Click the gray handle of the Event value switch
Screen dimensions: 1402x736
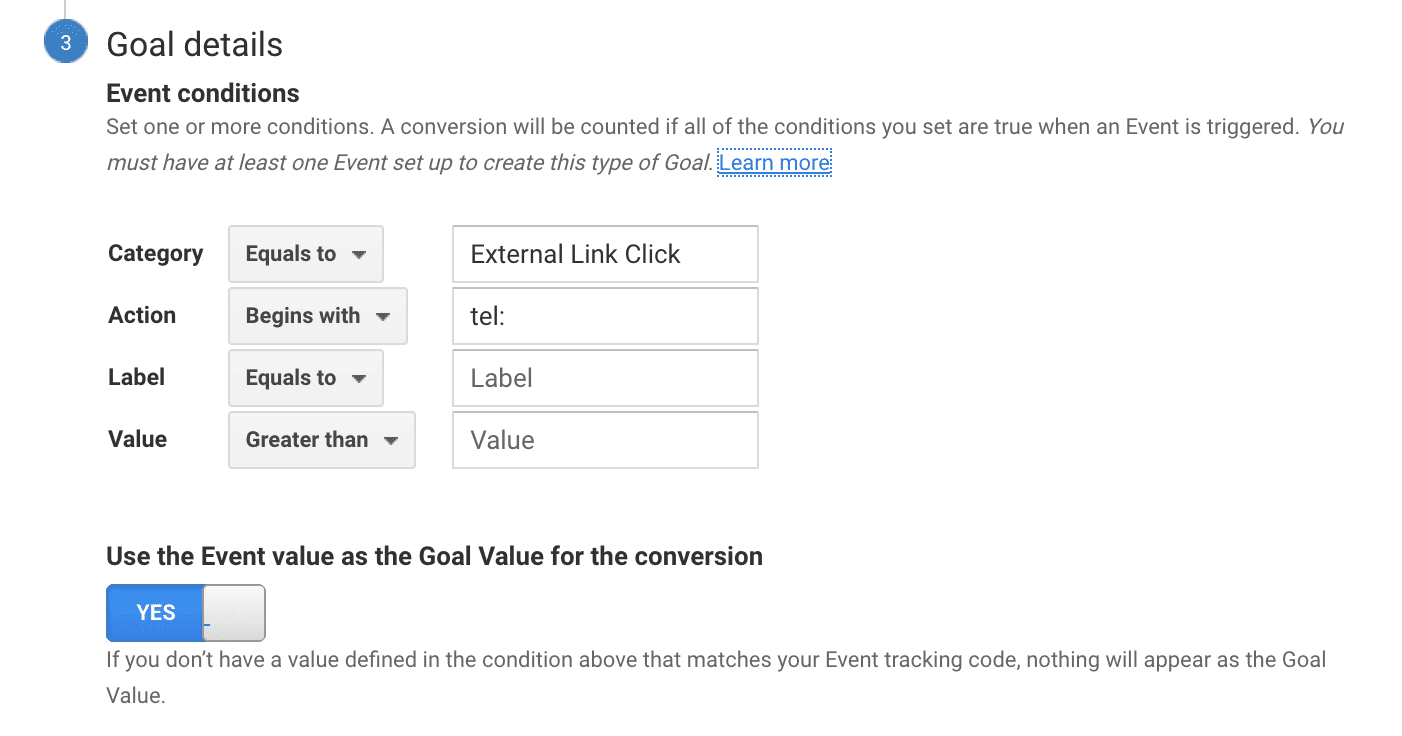[234, 613]
